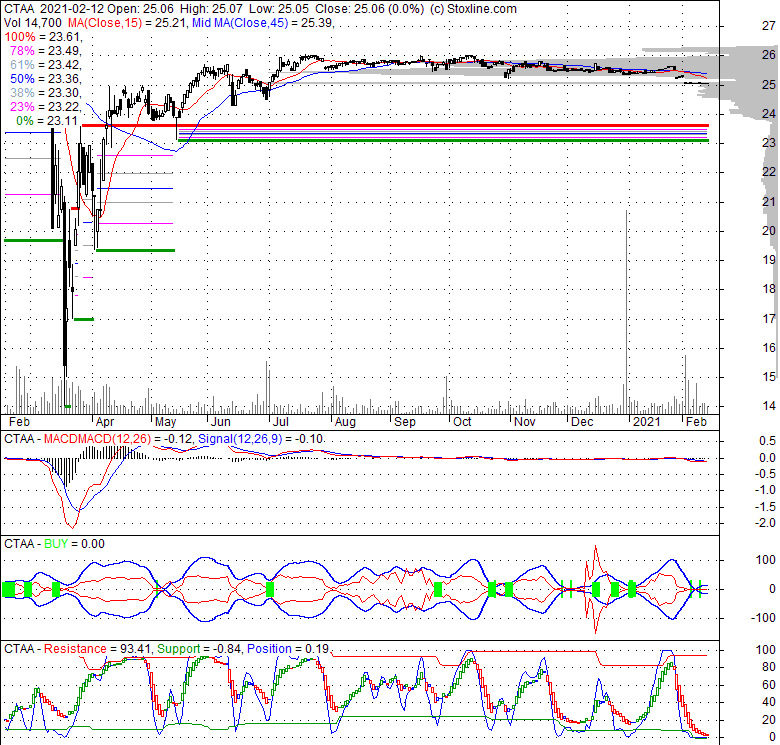Select the Position = 0.19 legend
The height and width of the screenshot is (745, 780).
pos(288,649)
